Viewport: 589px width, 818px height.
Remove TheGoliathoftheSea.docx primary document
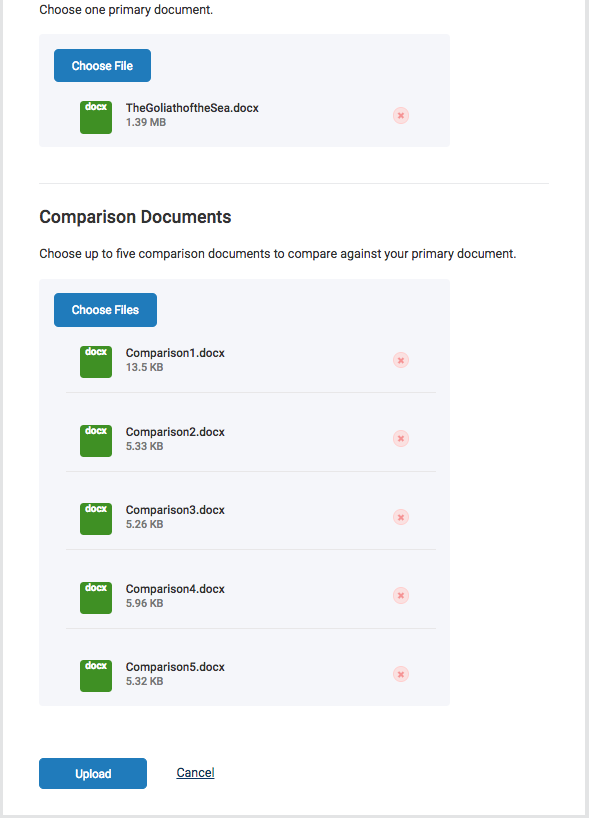[x=401, y=115]
